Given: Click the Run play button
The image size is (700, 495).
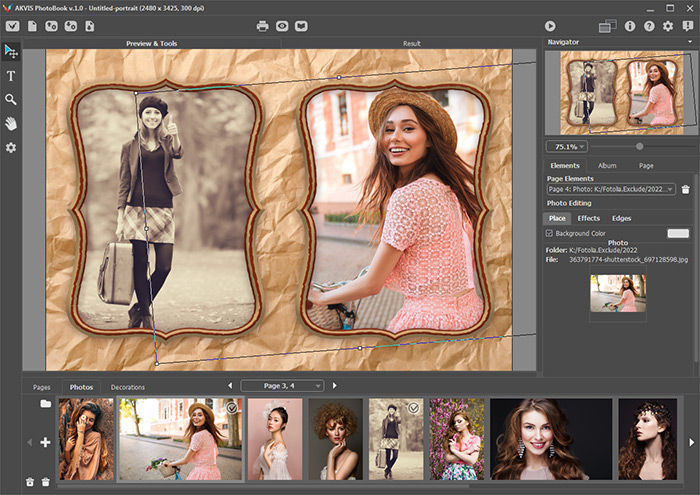Looking at the screenshot, I should 550,26.
